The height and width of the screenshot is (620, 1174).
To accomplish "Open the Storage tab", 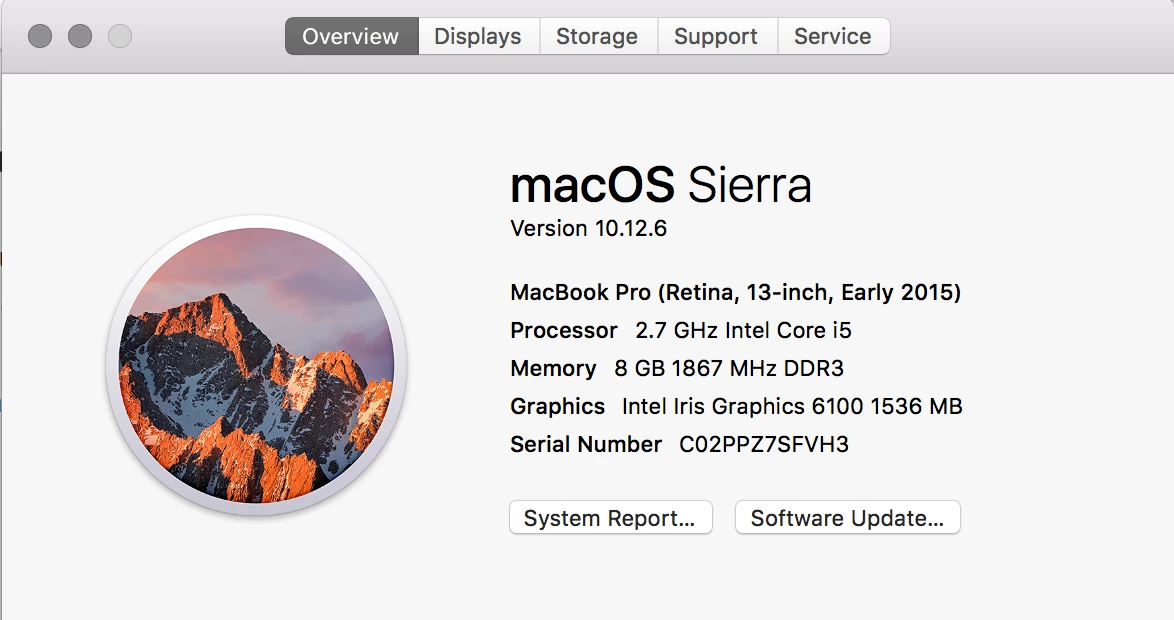I will pos(597,36).
